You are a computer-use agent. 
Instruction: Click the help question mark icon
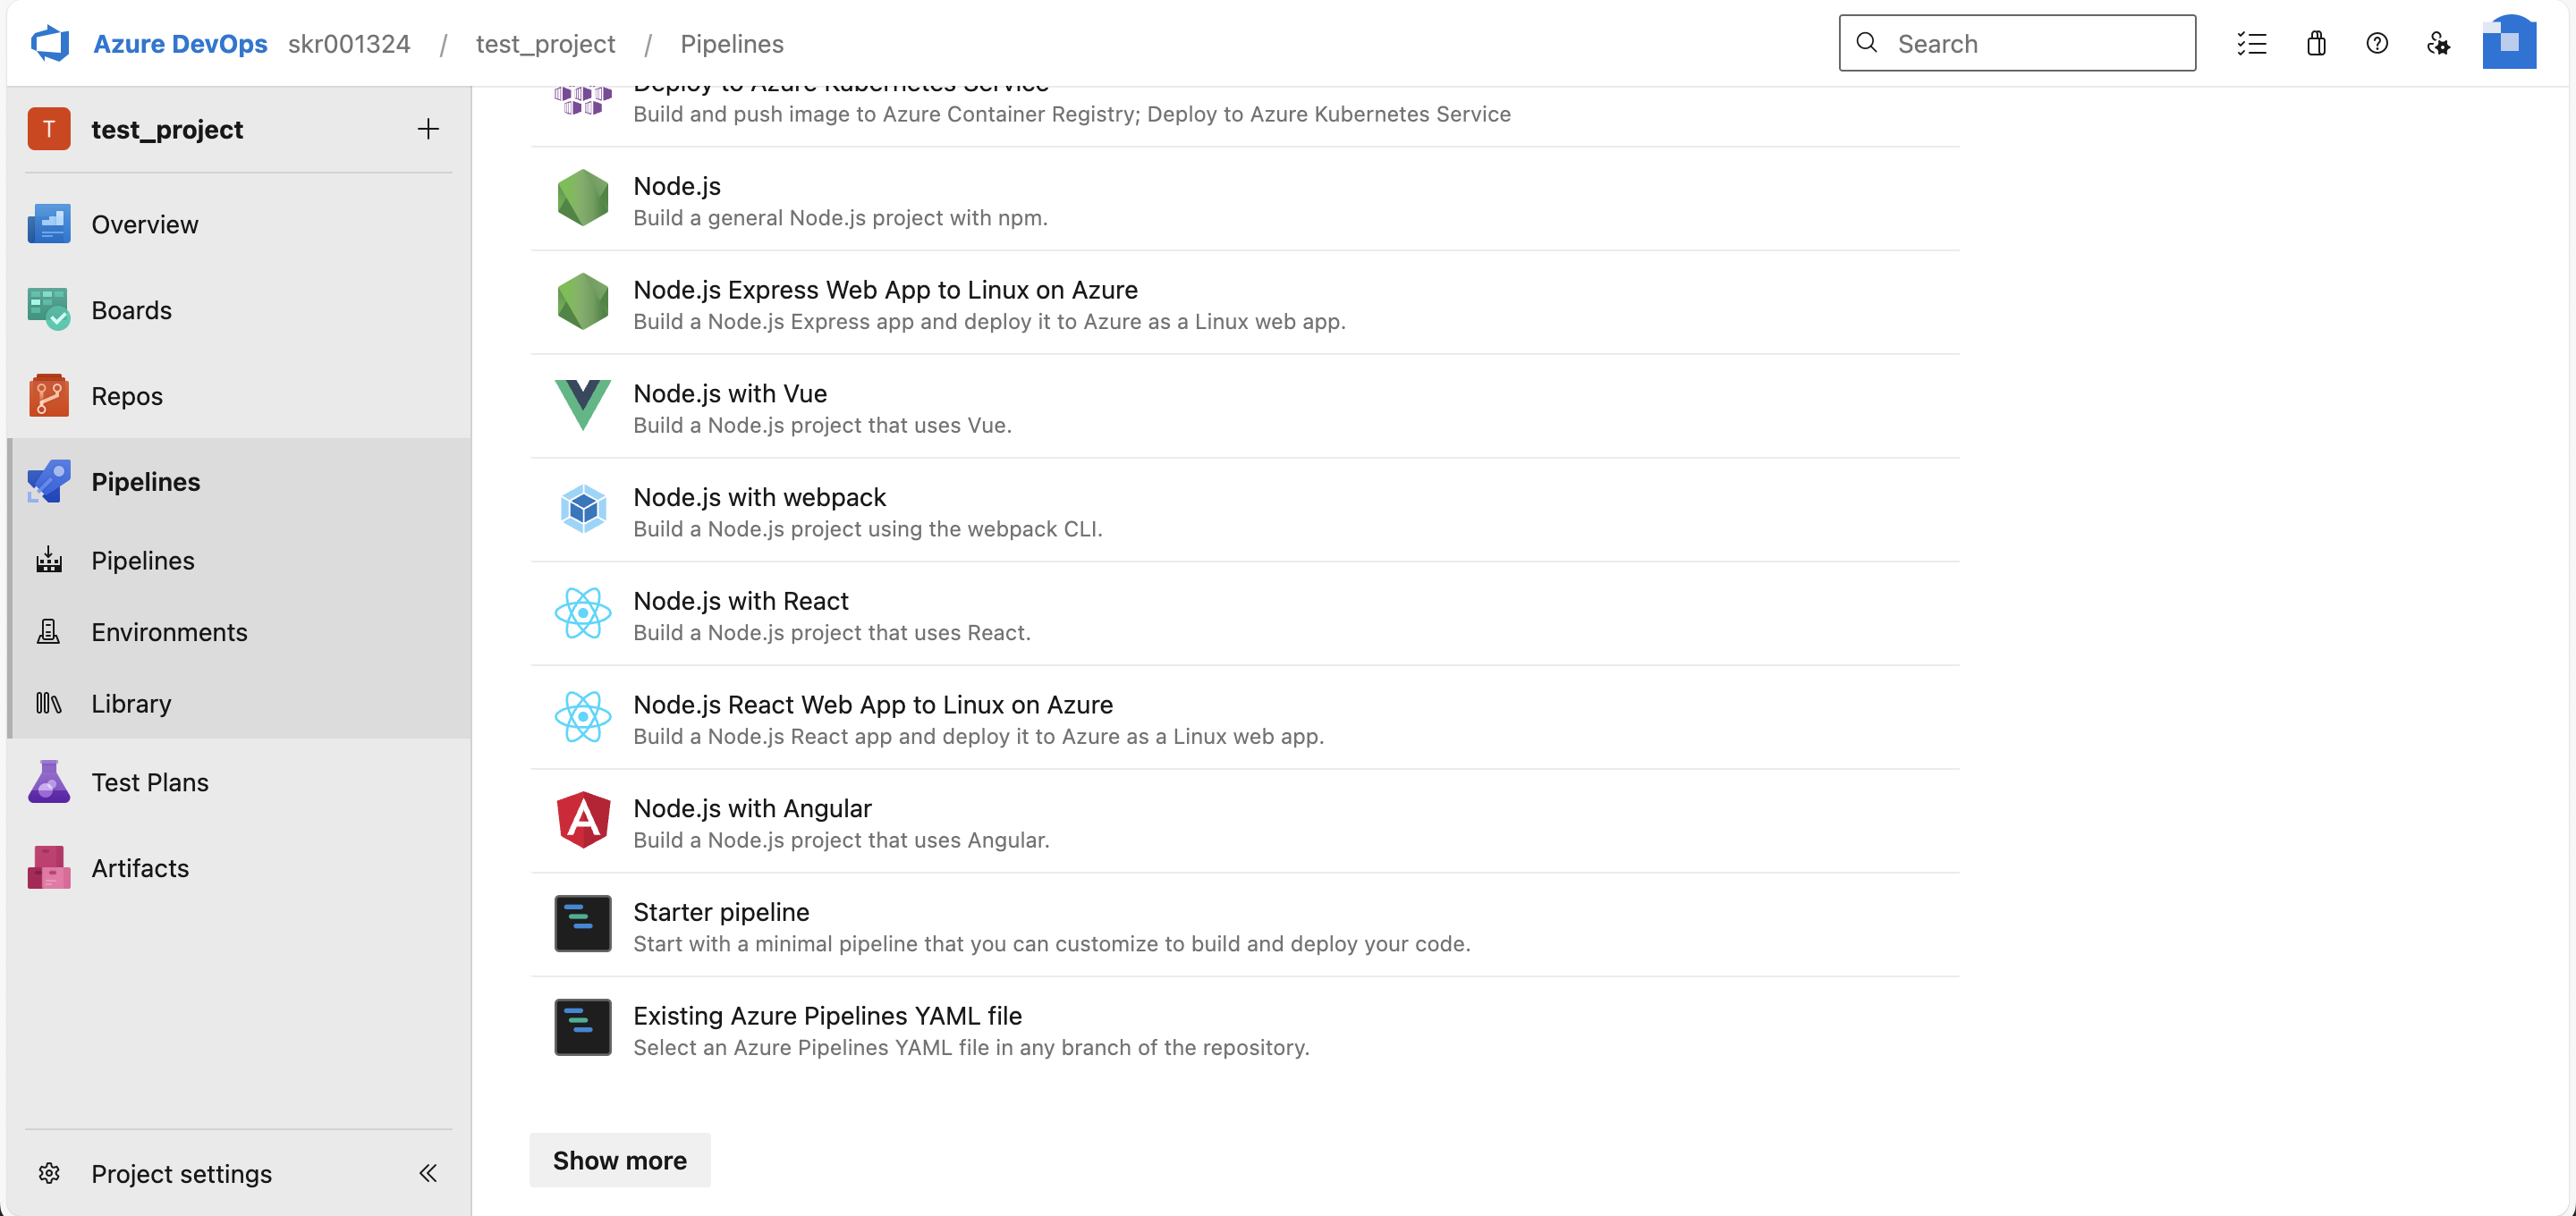2377,44
